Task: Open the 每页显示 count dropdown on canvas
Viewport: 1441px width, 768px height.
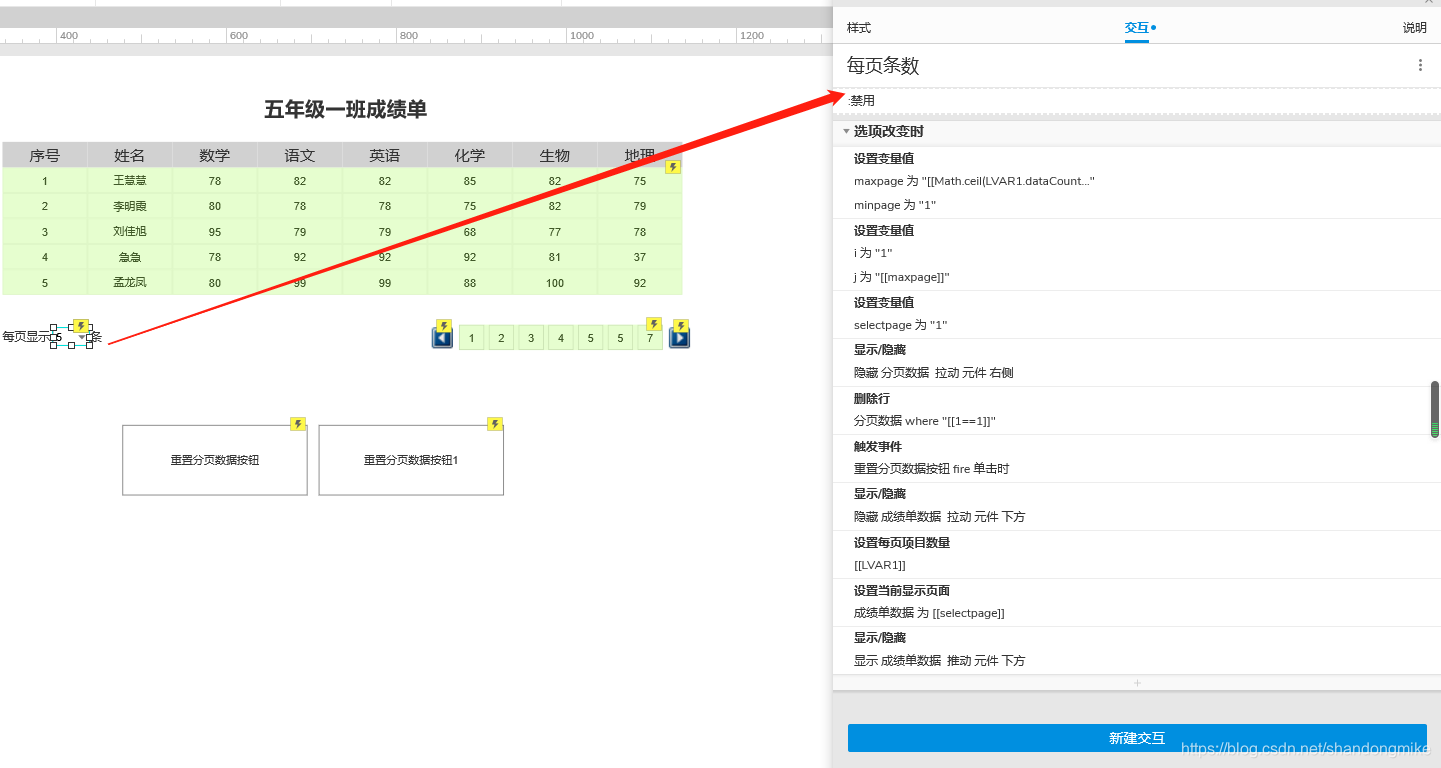Action: tap(72, 337)
